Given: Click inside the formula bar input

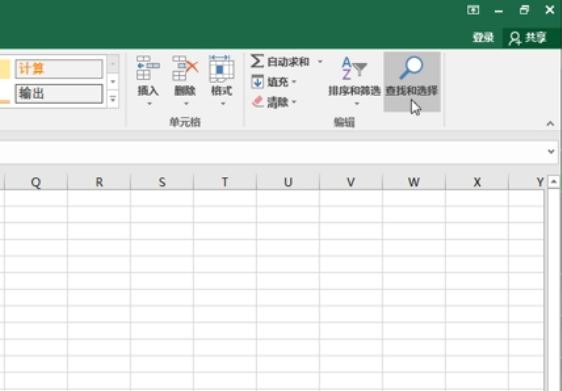Looking at the screenshot, I should 272,152.
